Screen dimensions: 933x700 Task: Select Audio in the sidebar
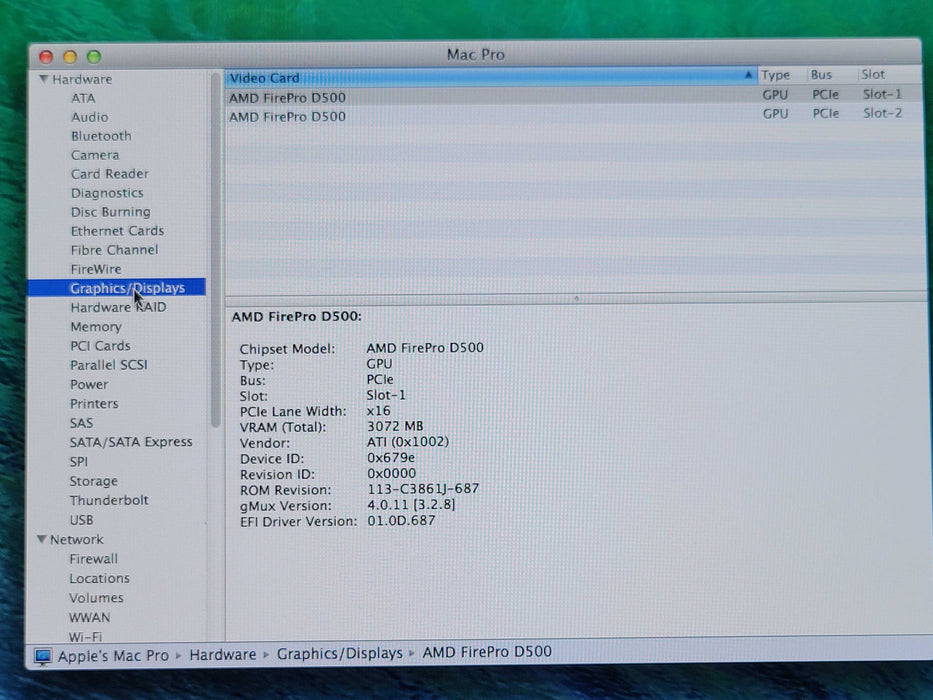coord(89,117)
